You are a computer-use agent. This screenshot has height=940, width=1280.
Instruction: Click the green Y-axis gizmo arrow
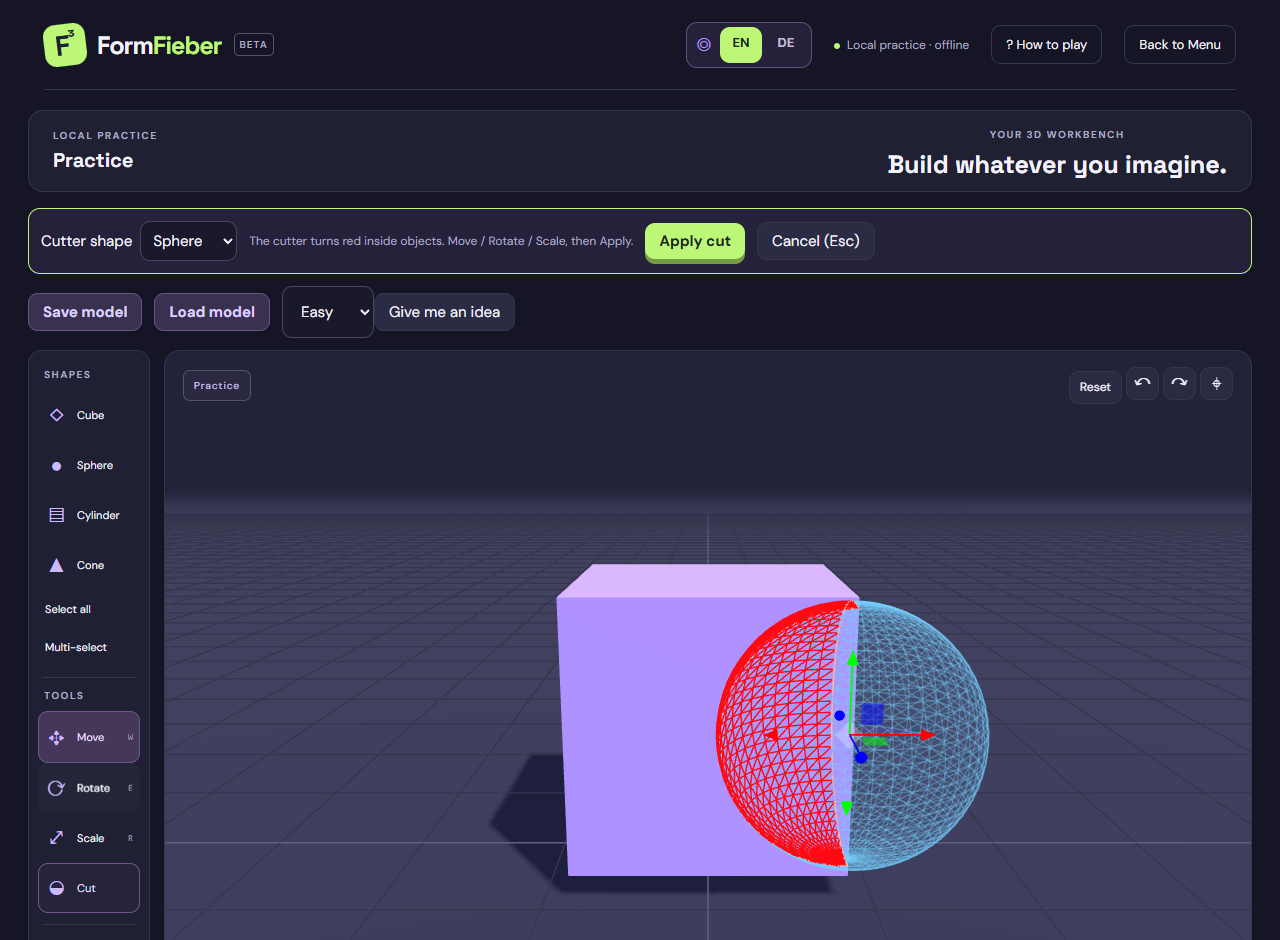click(x=852, y=660)
